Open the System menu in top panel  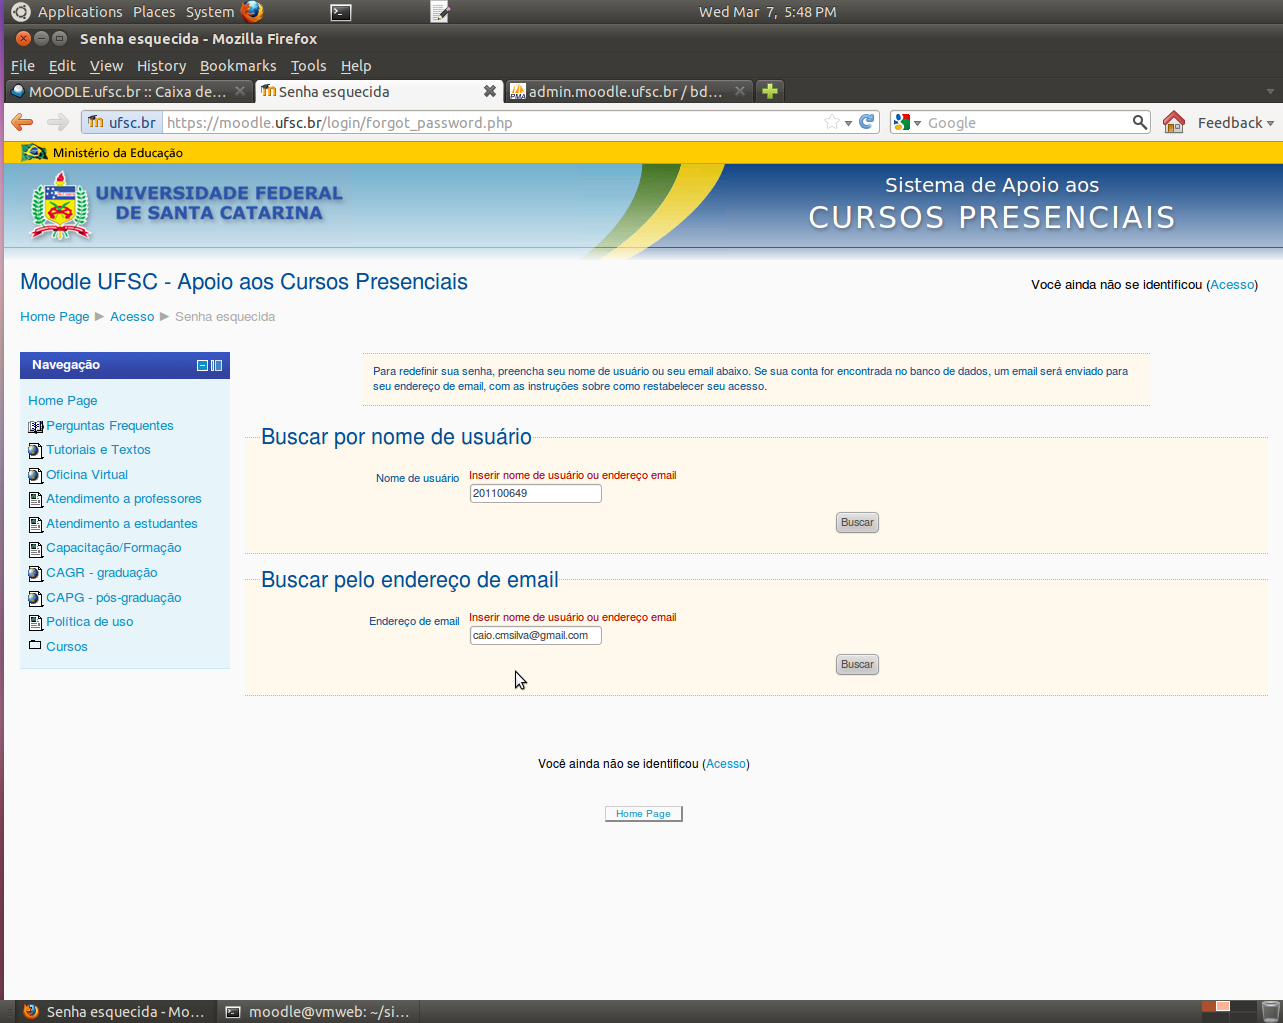click(x=210, y=12)
